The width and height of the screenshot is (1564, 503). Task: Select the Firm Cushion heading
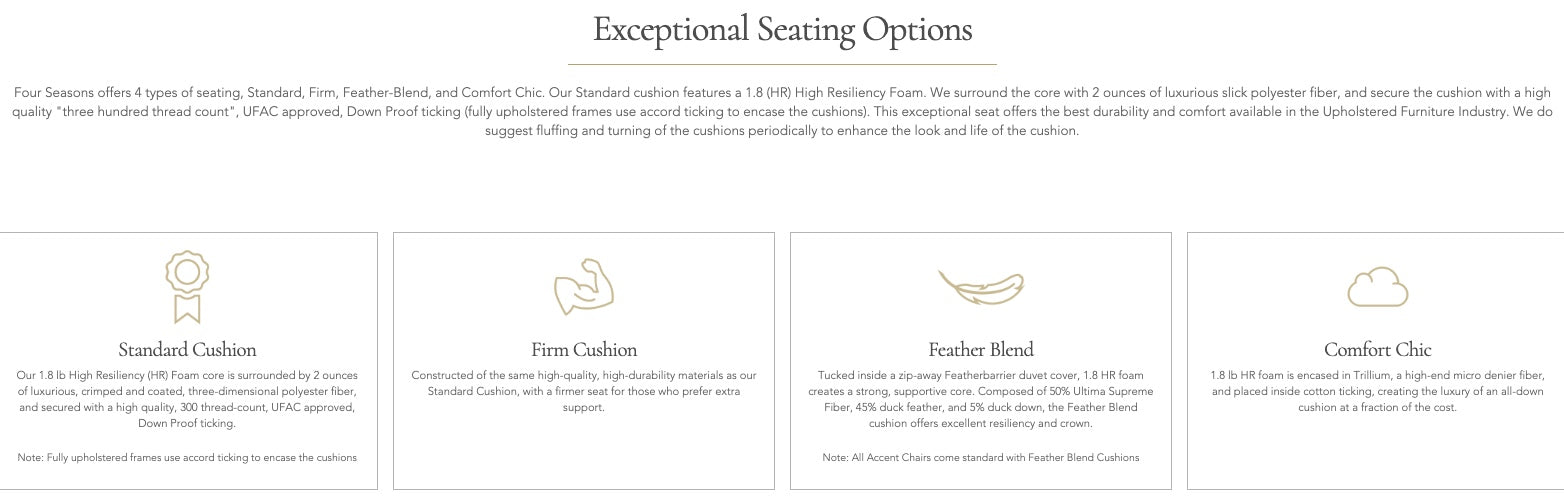click(584, 350)
